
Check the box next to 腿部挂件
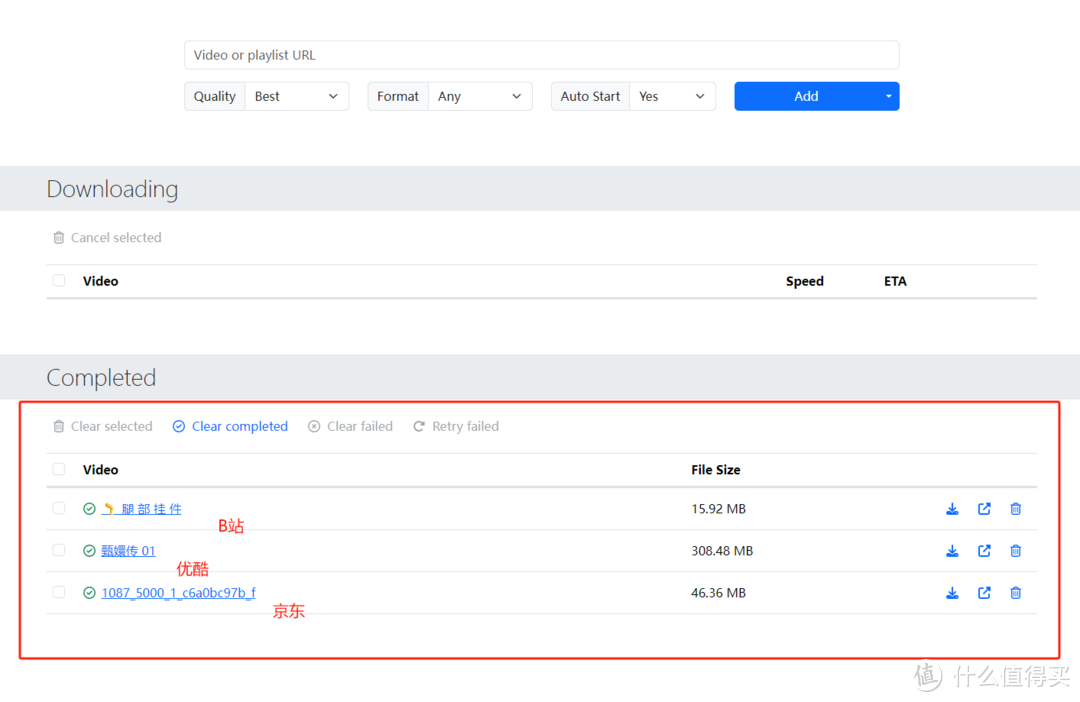pyautogui.click(x=59, y=509)
